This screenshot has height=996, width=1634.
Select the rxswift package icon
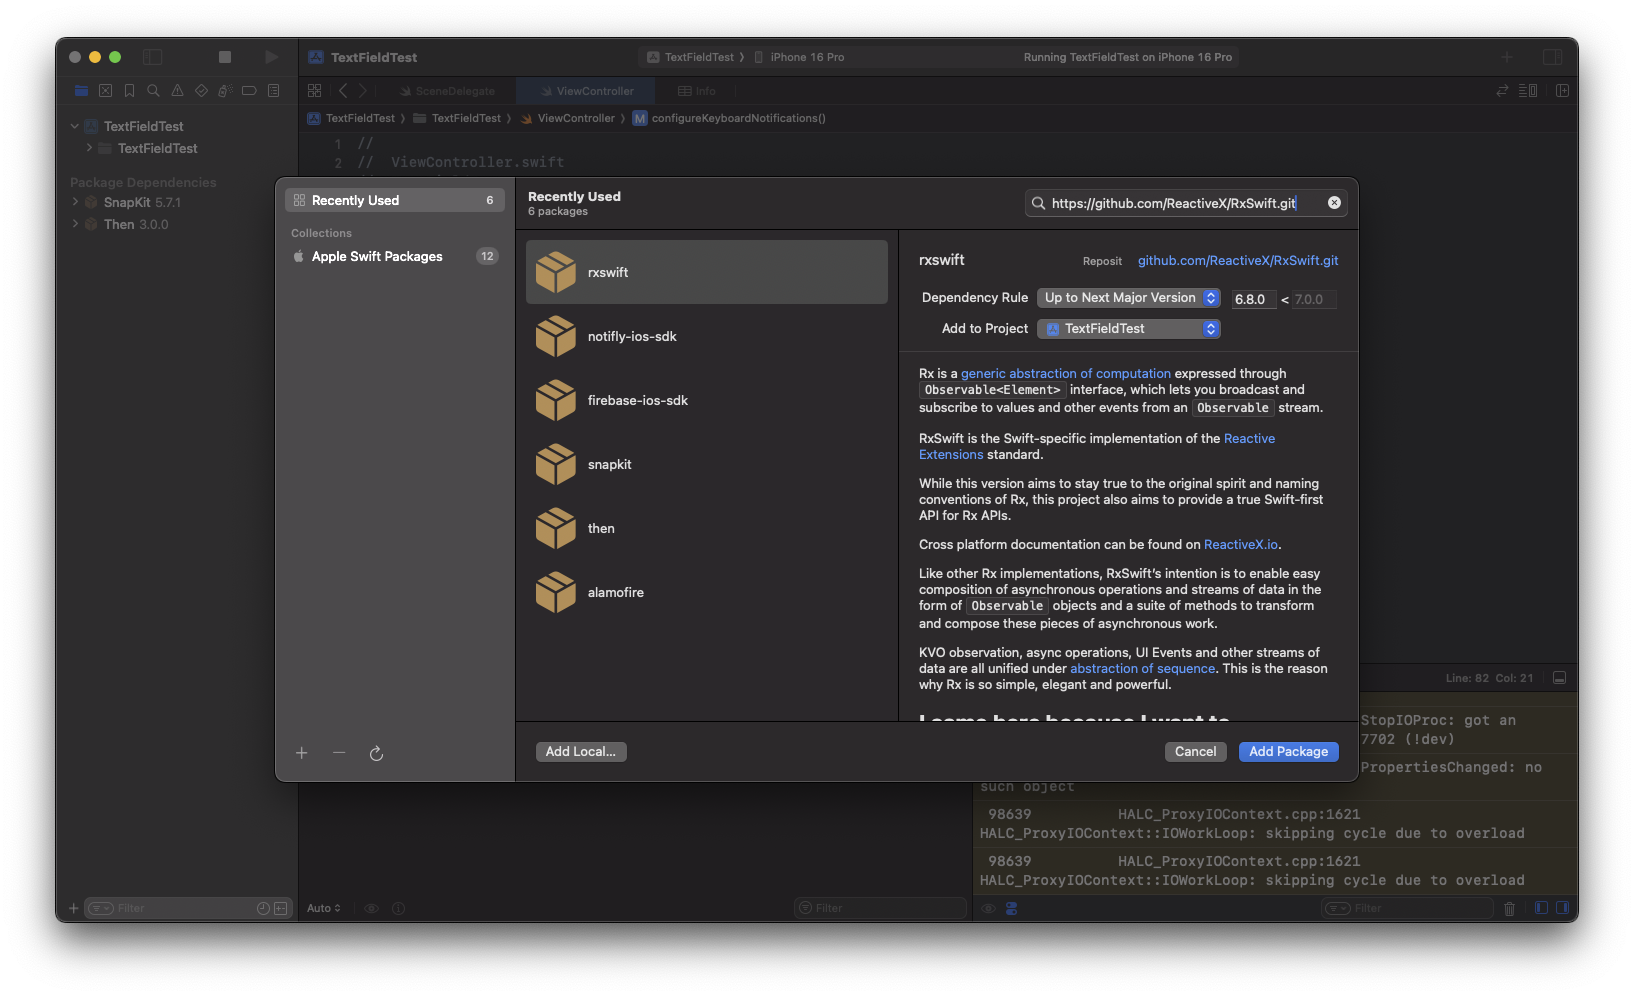point(555,272)
